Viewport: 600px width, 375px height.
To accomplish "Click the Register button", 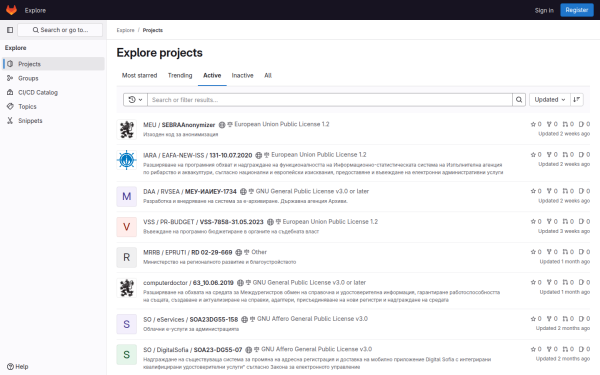I will tap(577, 10).
